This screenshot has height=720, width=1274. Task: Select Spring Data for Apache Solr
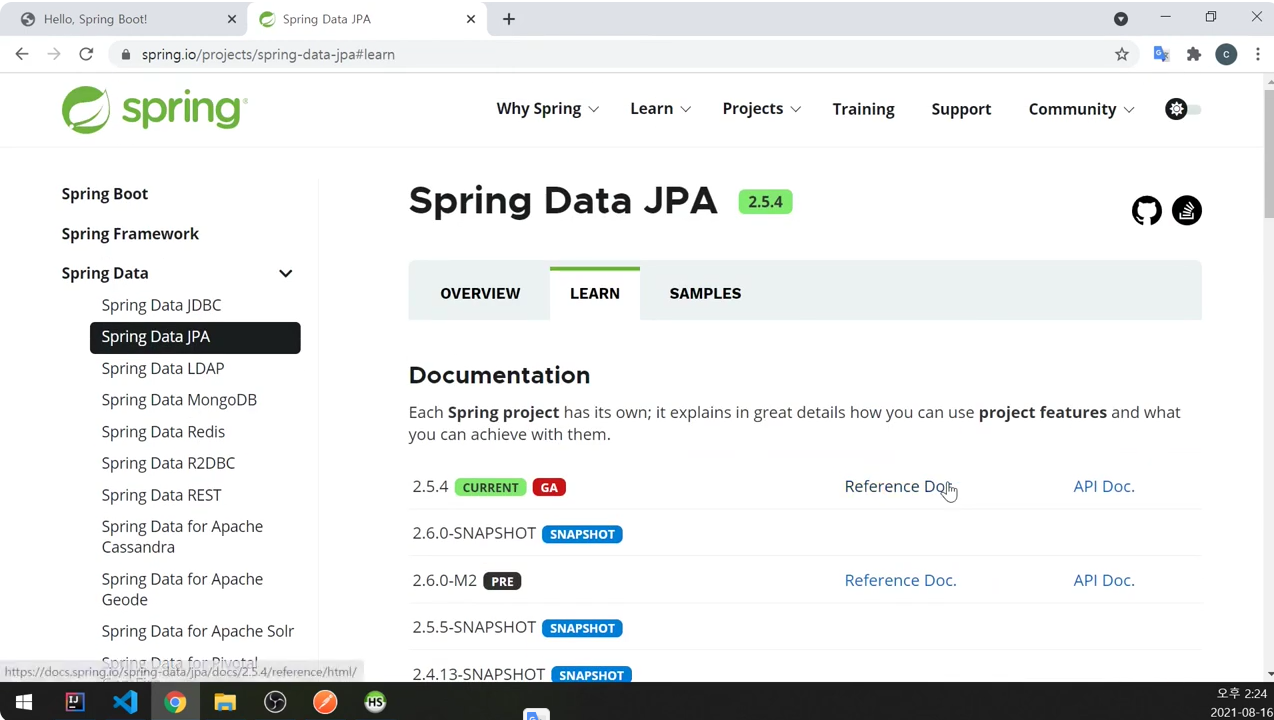[x=197, y=631]
